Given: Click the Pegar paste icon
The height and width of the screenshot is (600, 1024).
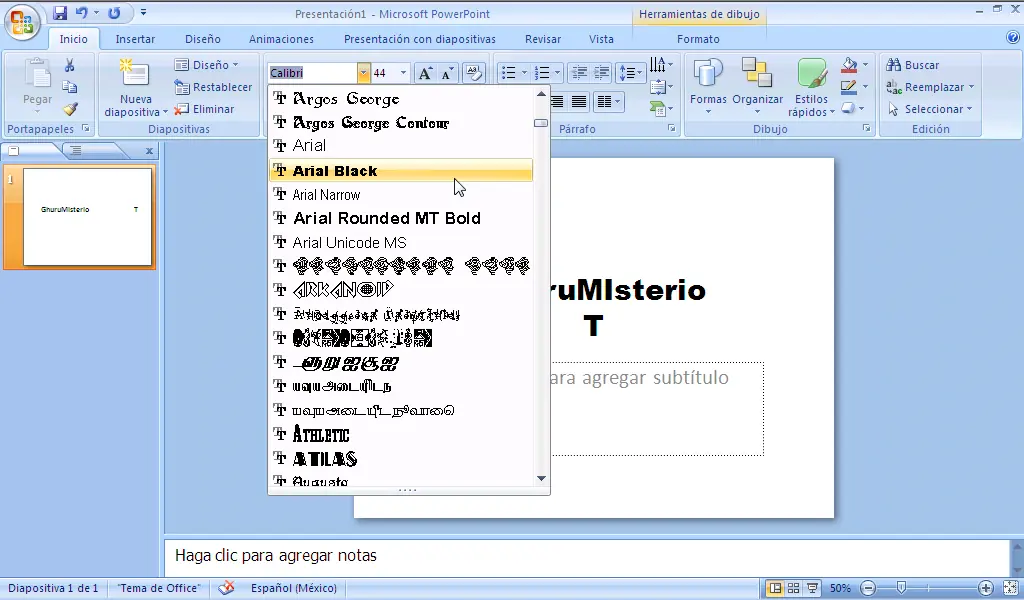Looking at the screenshot, I should 37,73.
